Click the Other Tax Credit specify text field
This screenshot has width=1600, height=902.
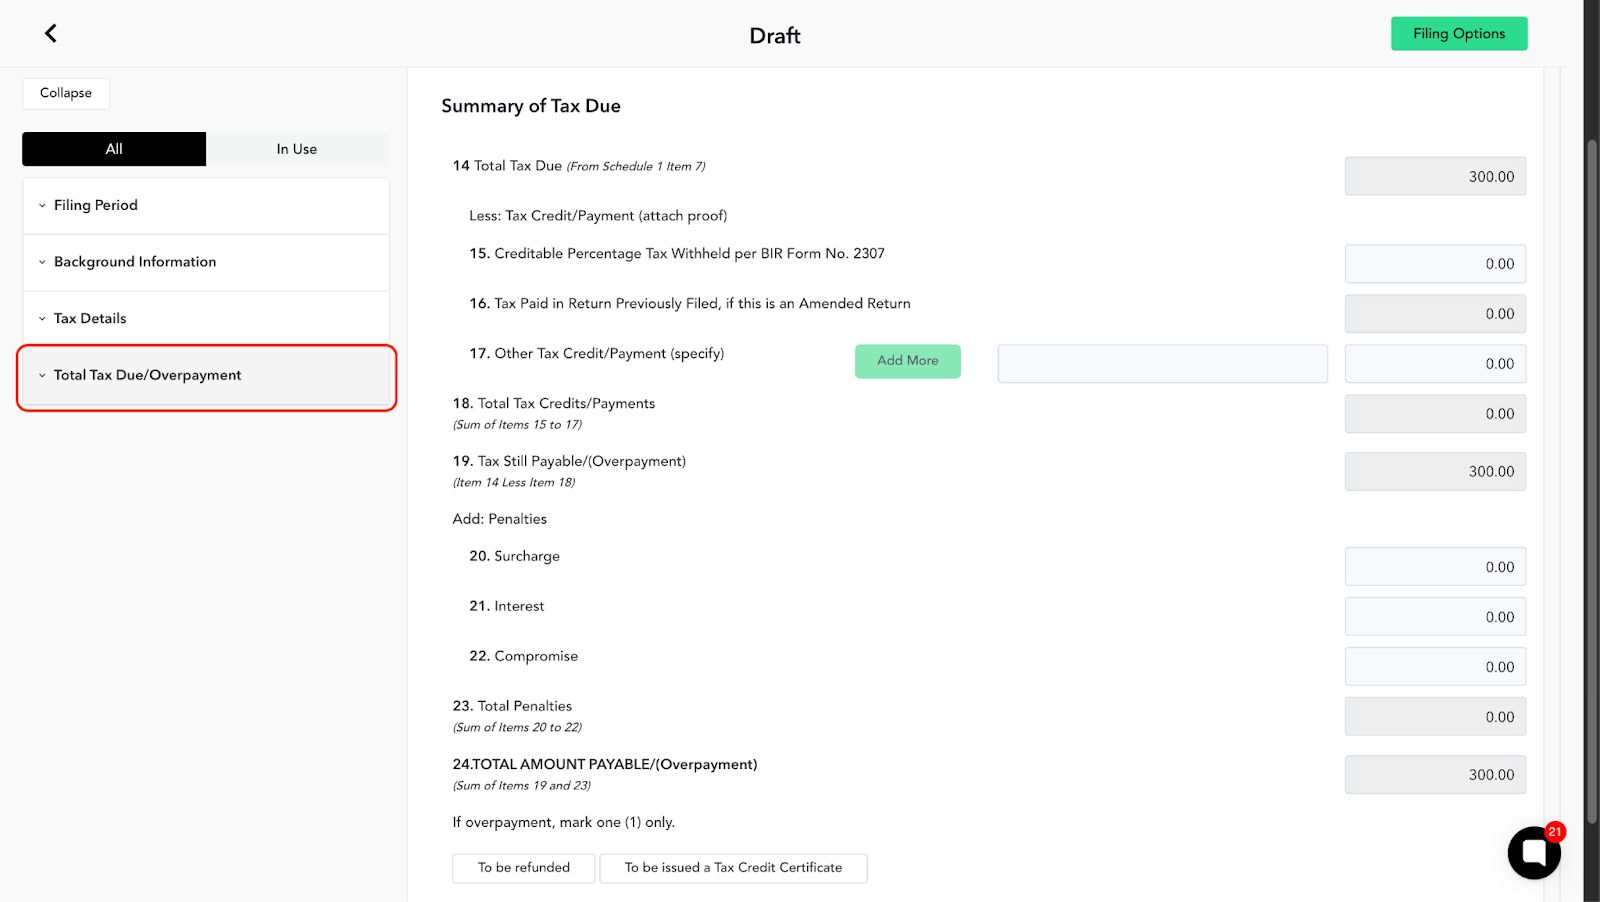(x=1163, y=364)
